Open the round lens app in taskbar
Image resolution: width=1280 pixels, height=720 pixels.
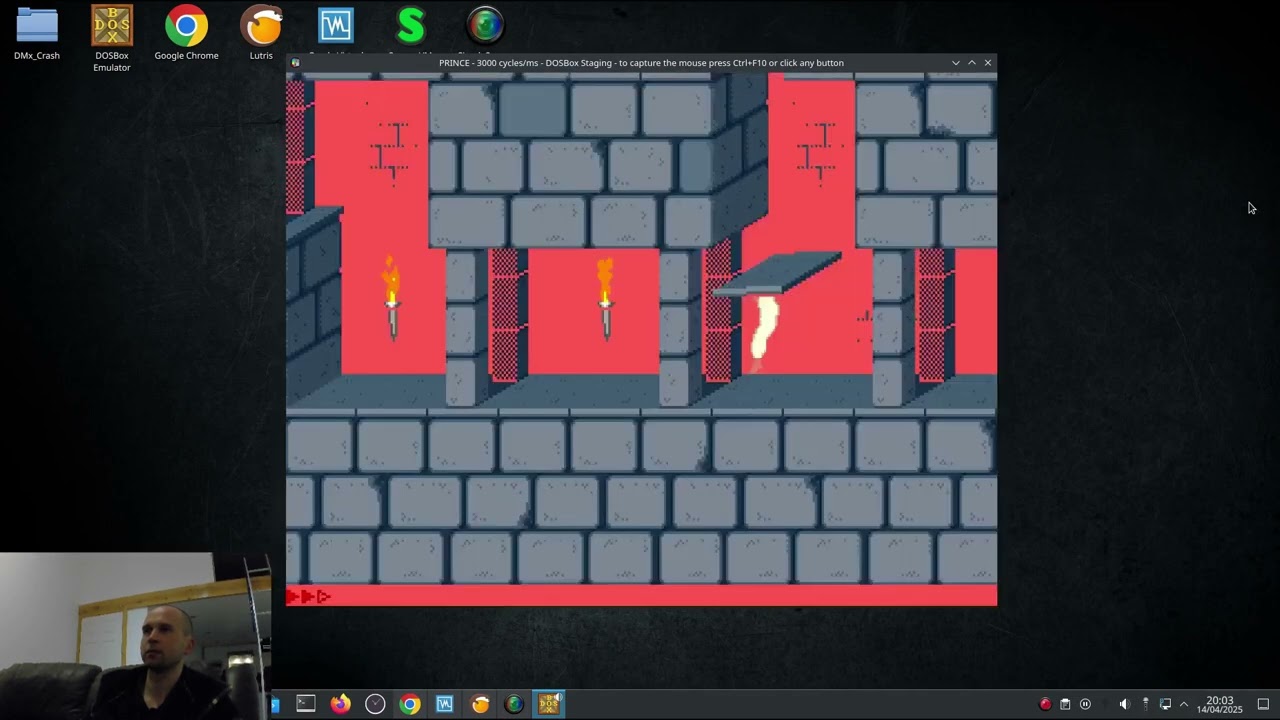(514, 704)
